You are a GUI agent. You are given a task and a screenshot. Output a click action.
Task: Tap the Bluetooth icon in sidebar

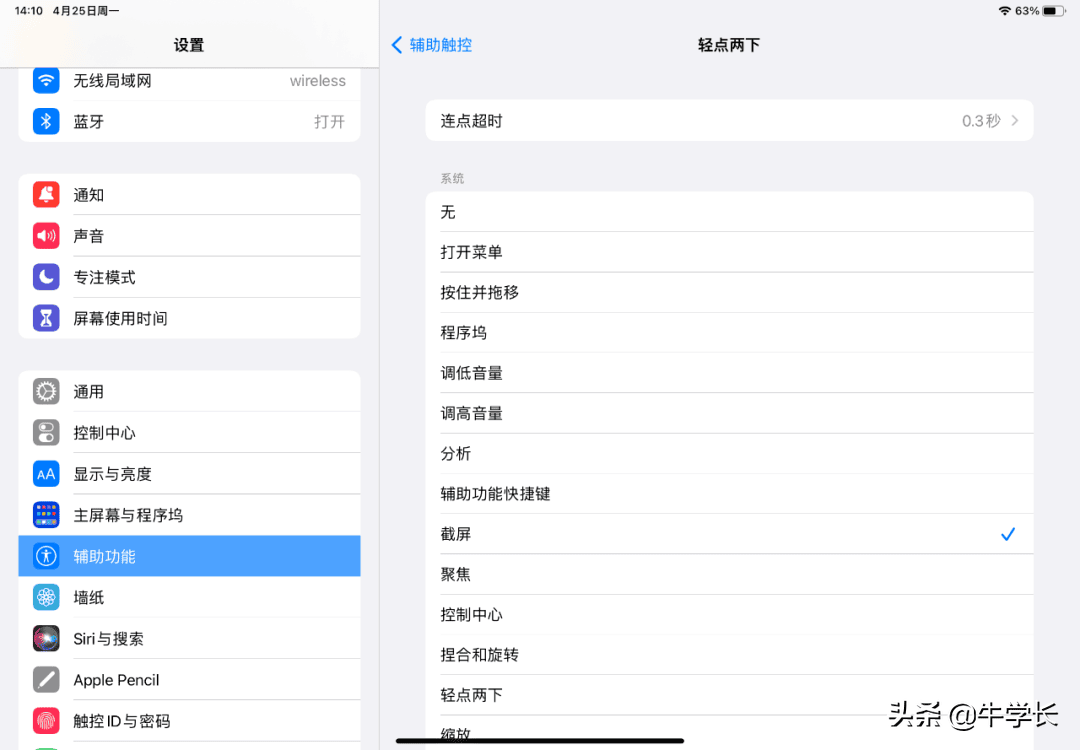coord(46,121)
